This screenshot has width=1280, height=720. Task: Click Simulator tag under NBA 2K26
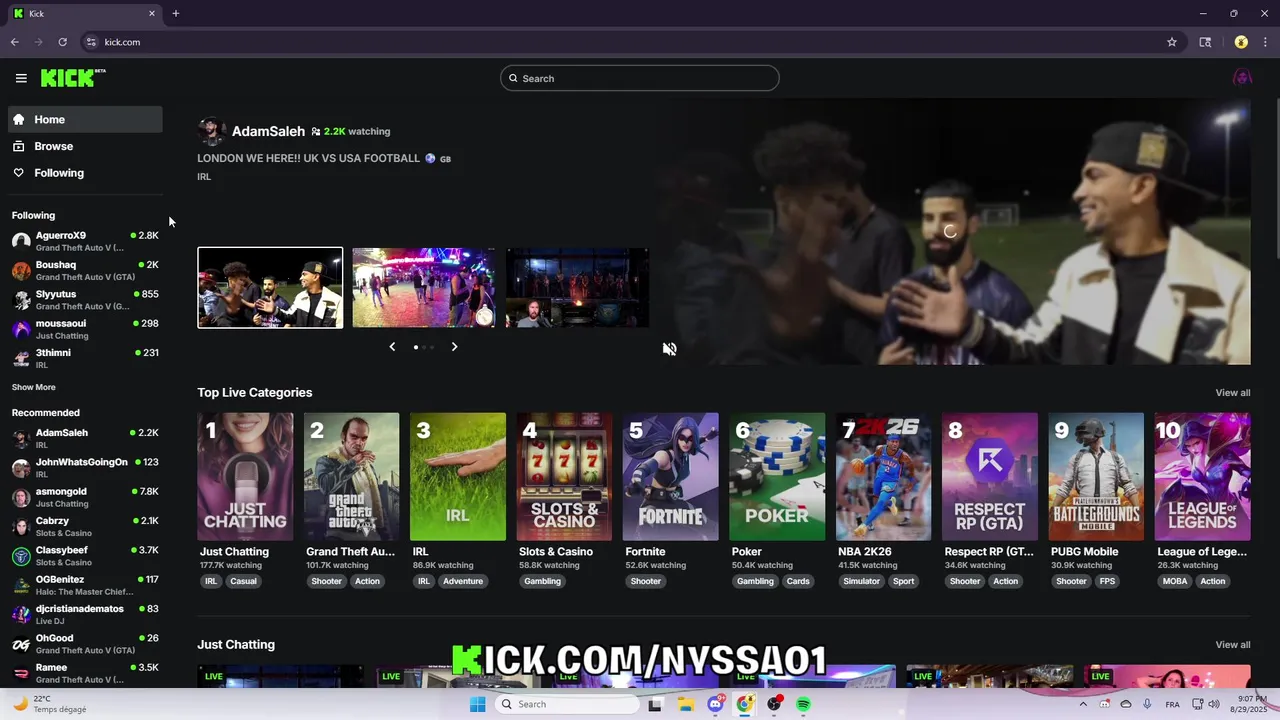[861, 581]
